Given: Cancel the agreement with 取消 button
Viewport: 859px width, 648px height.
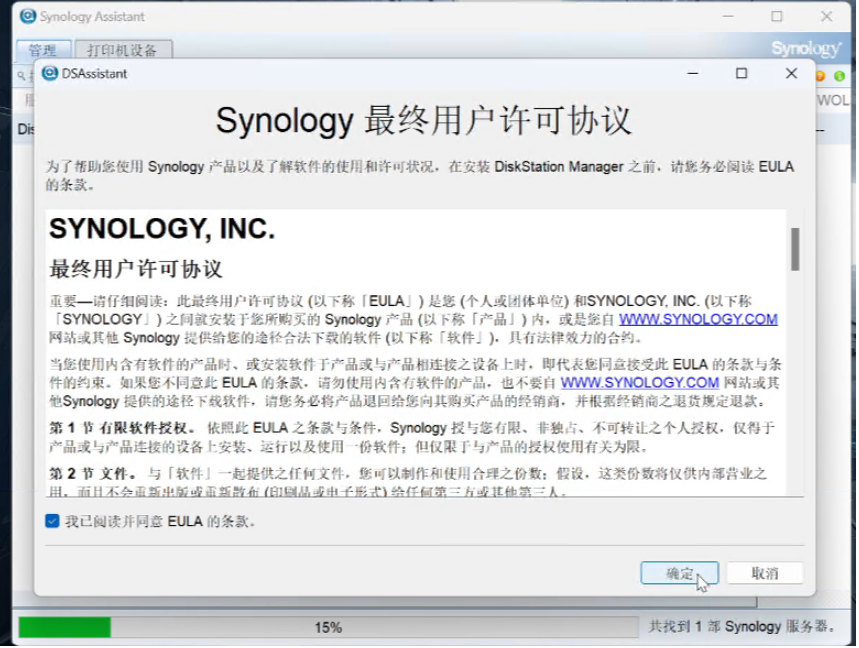Looking at the screenshot, I should point(766,575).
